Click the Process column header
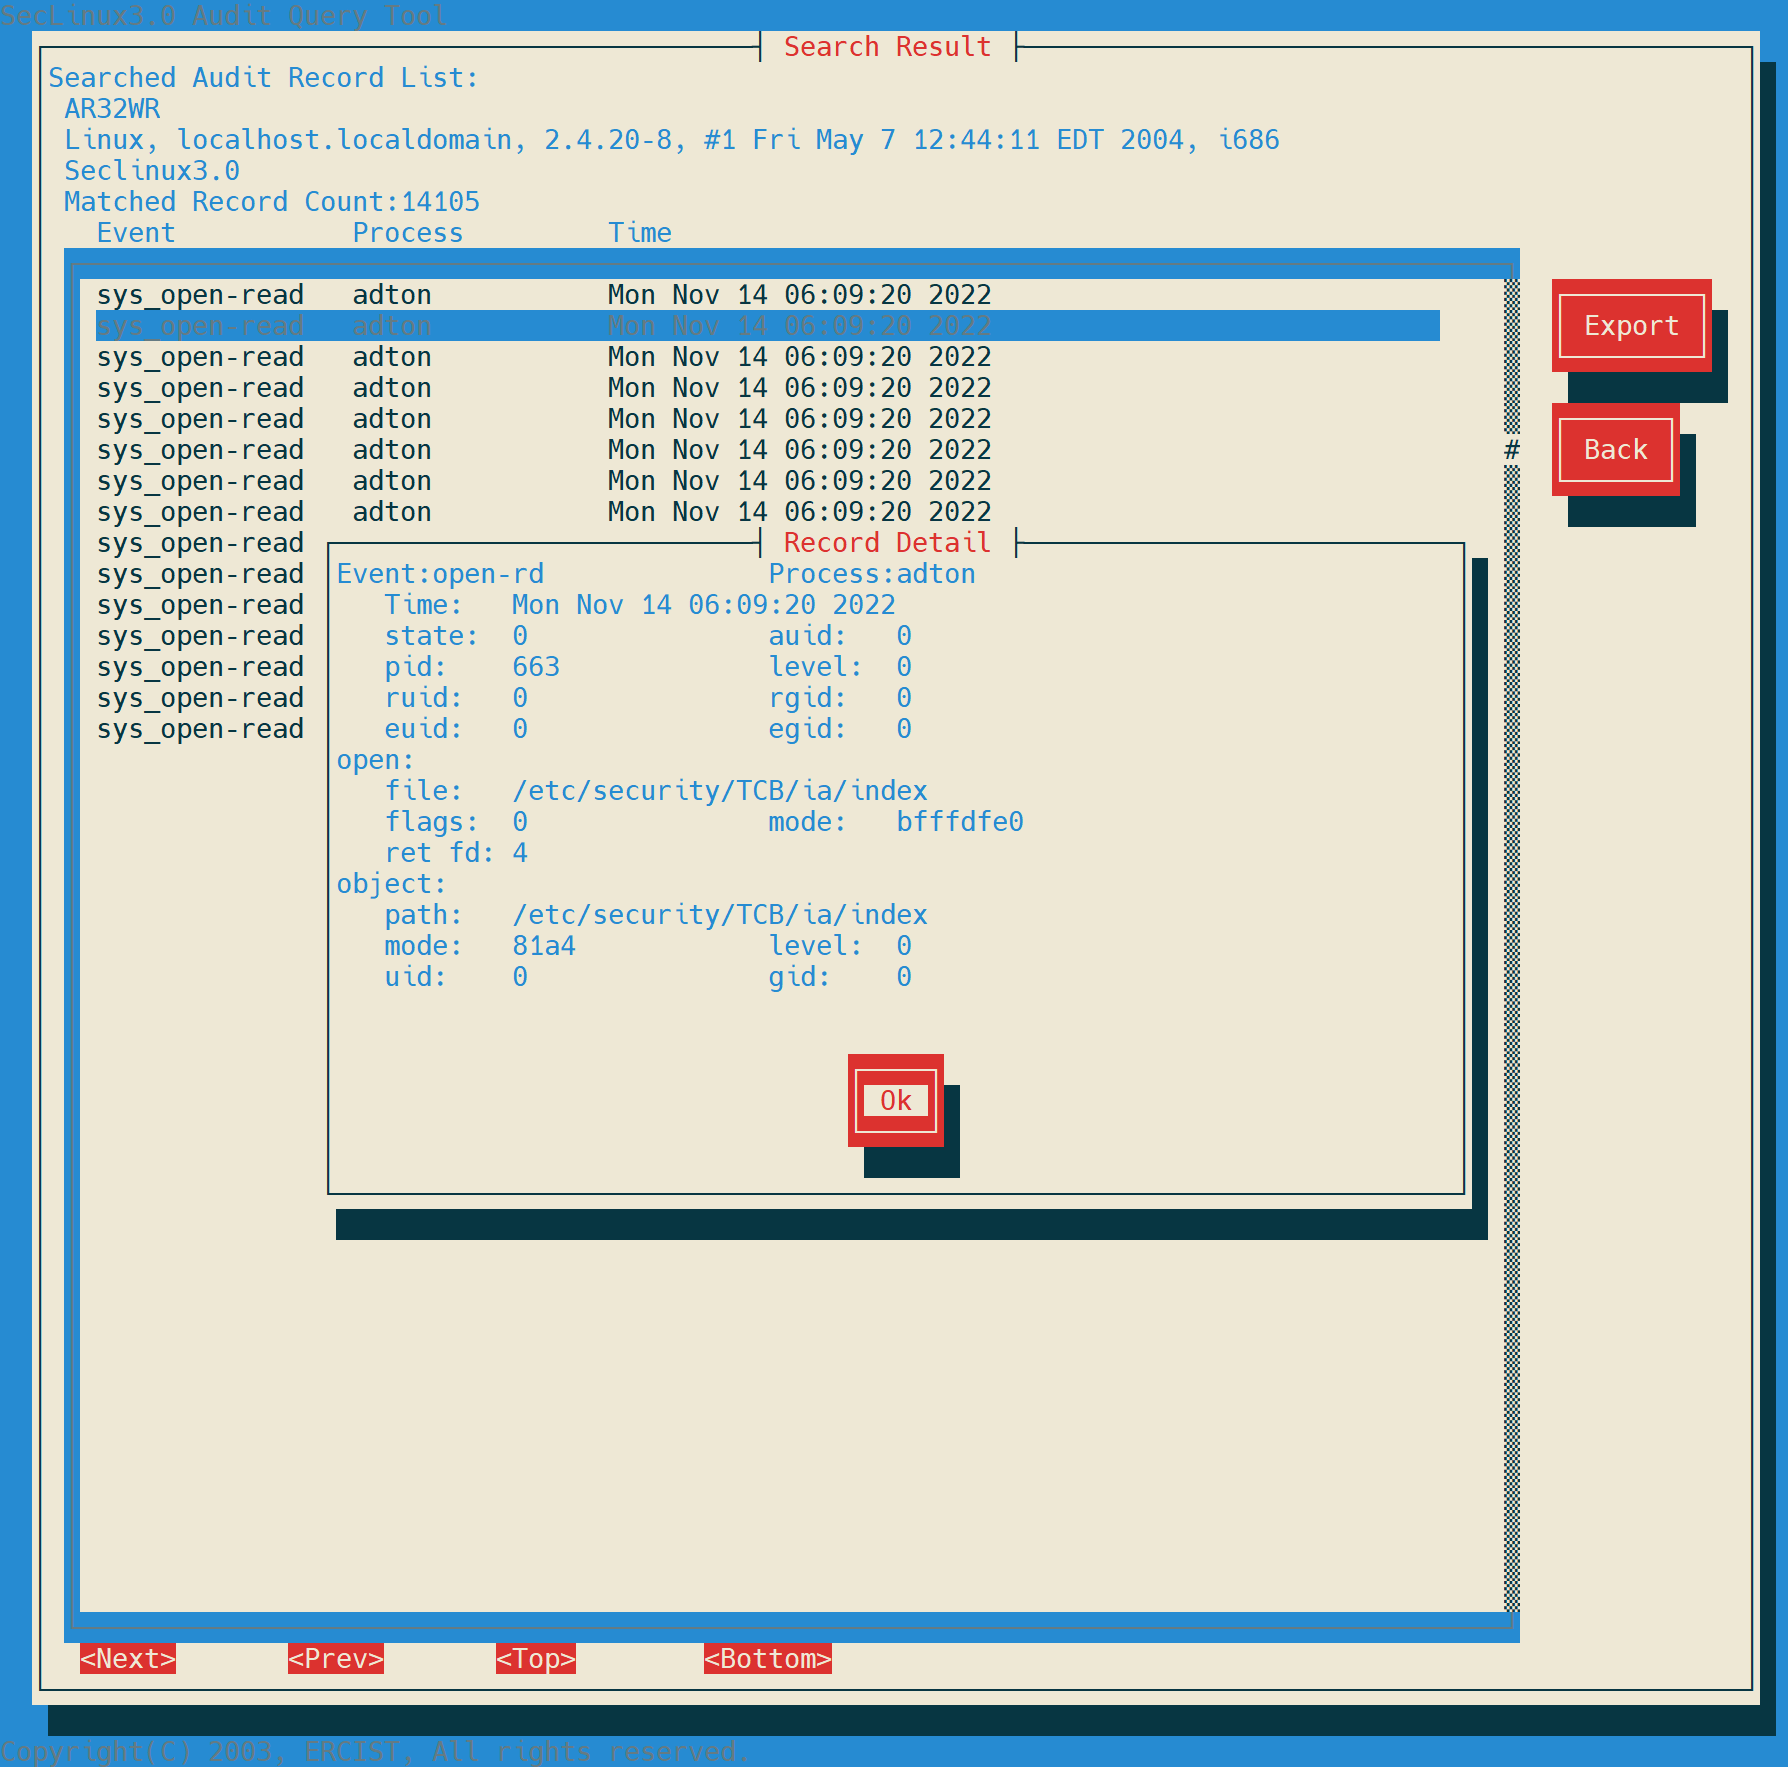This screenshot has width=1788, height=1767. point(408,233)
